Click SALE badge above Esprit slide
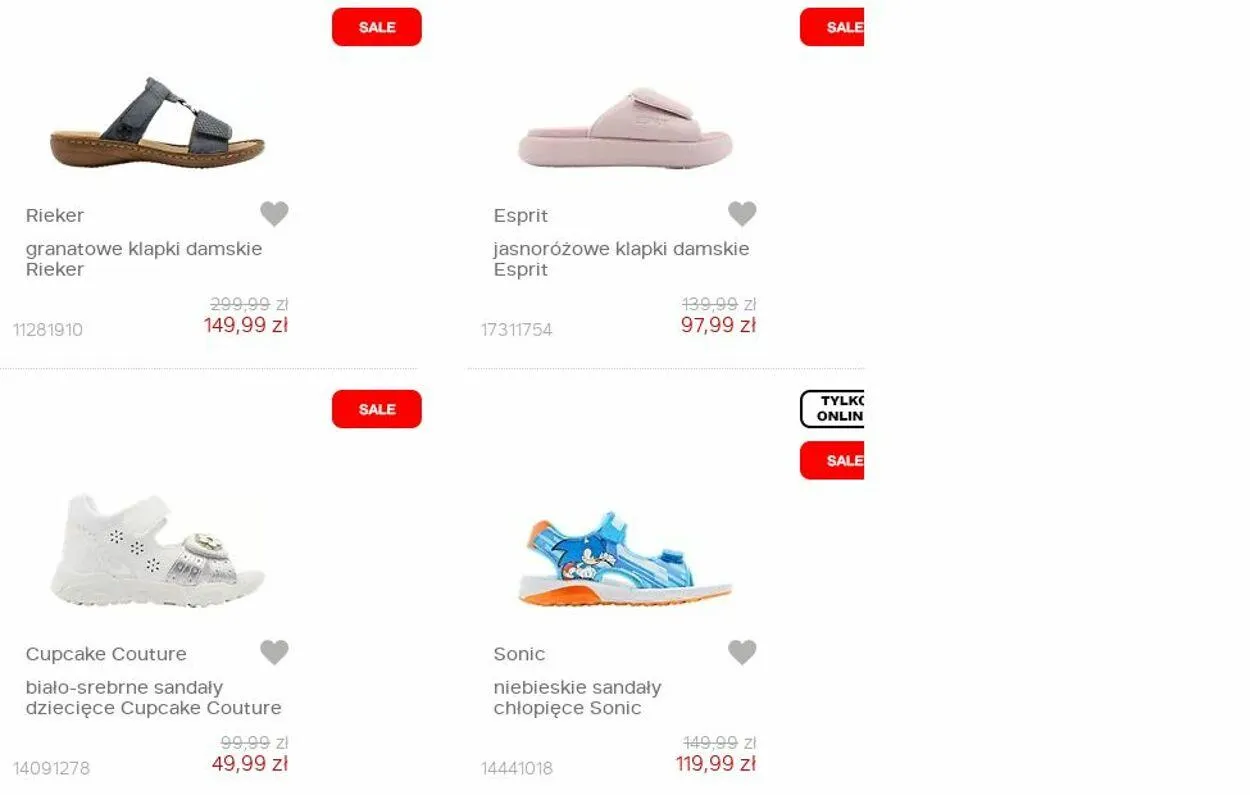This screenshot has height=795, width=1250. (832, 27)
